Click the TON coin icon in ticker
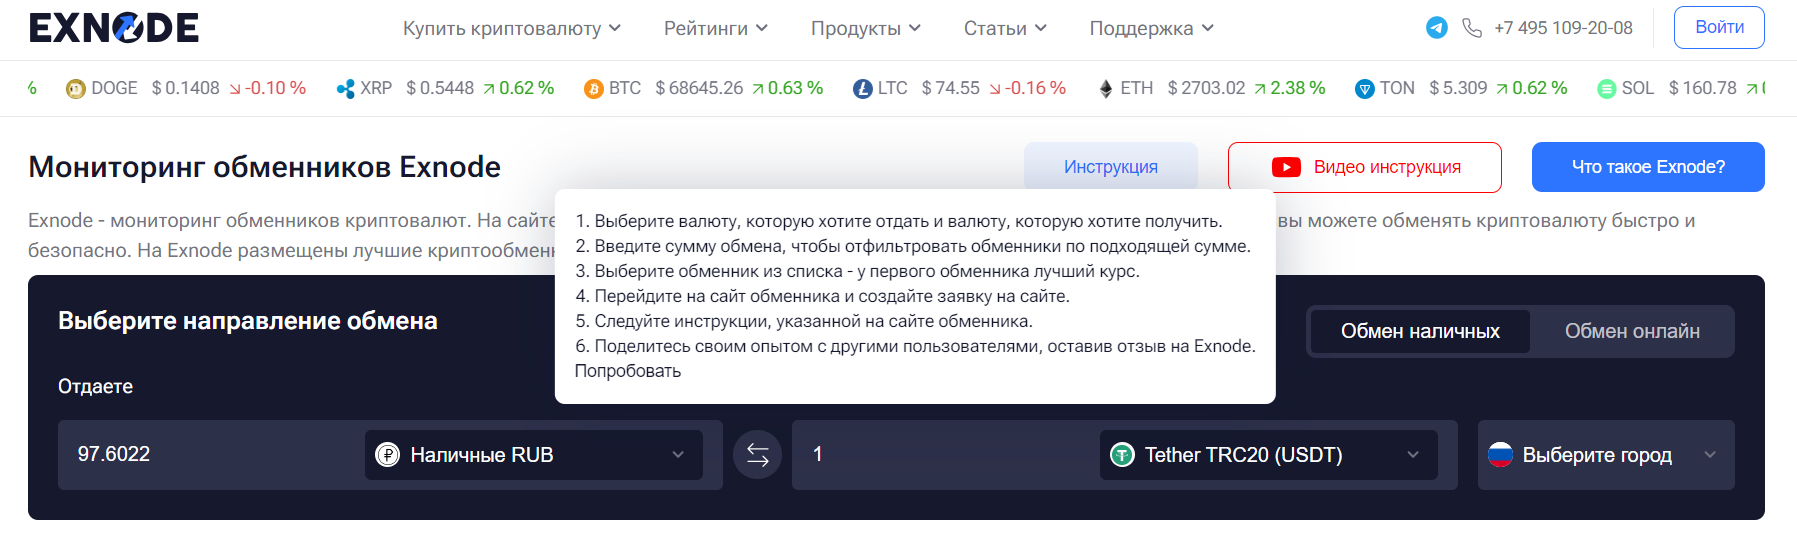Image resolution: width=1797 pixels, height=534 pixels. (x=1365, y=89)
